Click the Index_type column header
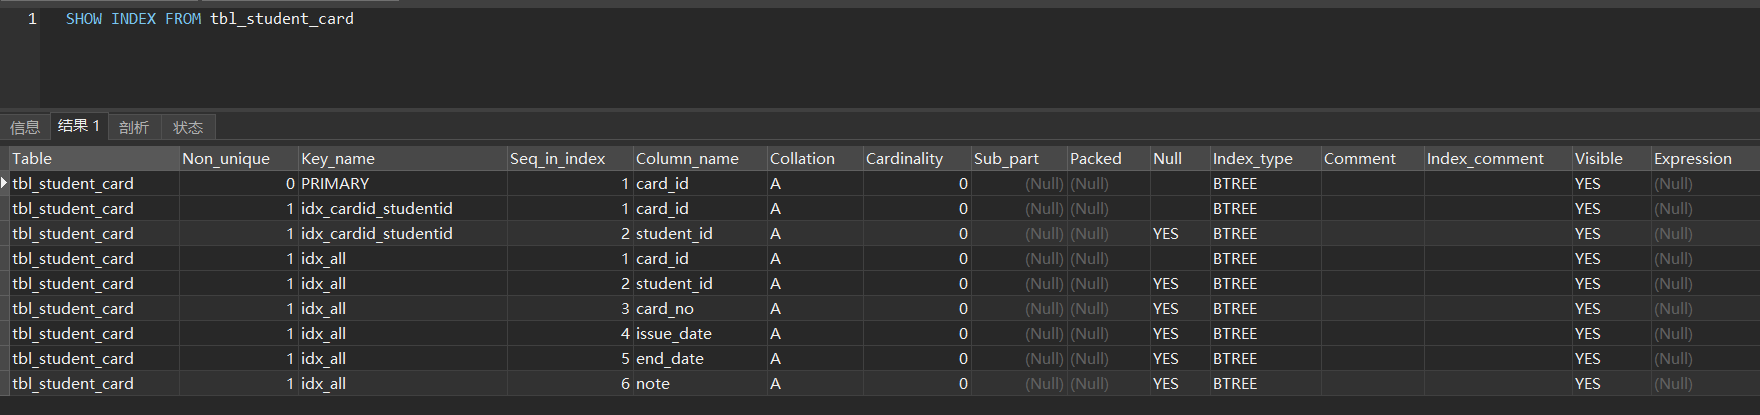Screen dimensions: 1760x415 1266,159
